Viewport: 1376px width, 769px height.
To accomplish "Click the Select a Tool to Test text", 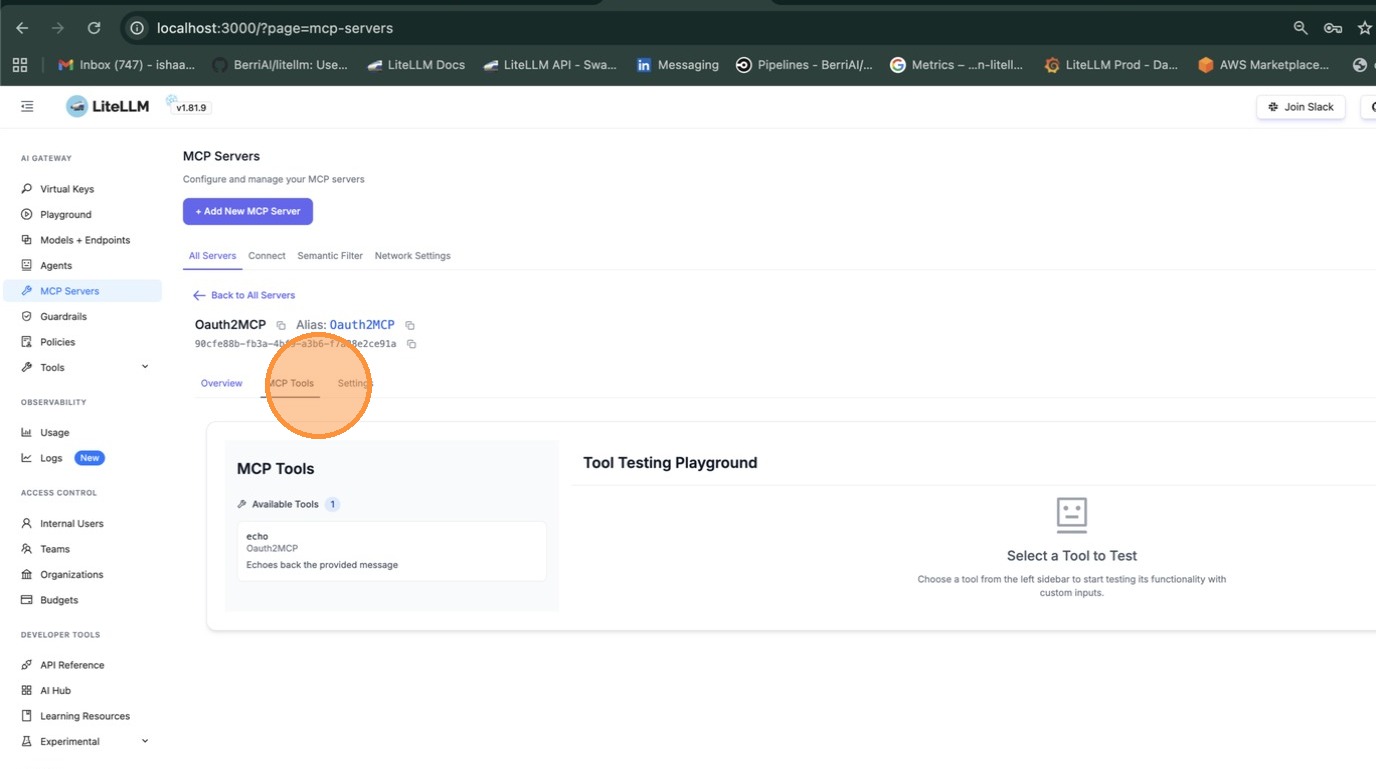I will (x=1072, y=556).
